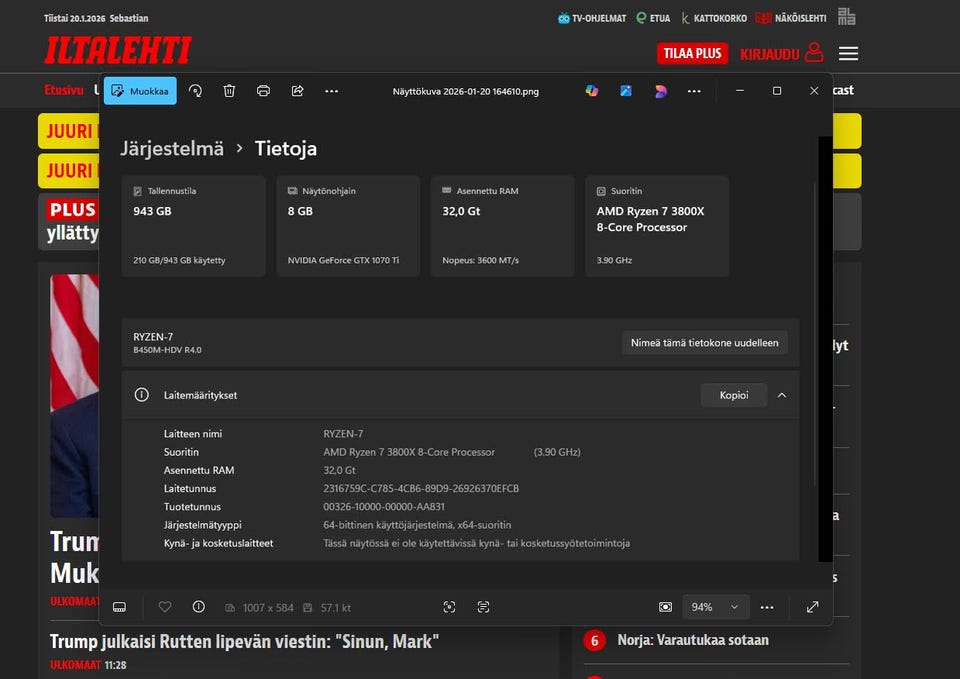Viewport: 960px width, 679px height.
Task: Click the Muokkaa edit button
Action: point(140,91)
